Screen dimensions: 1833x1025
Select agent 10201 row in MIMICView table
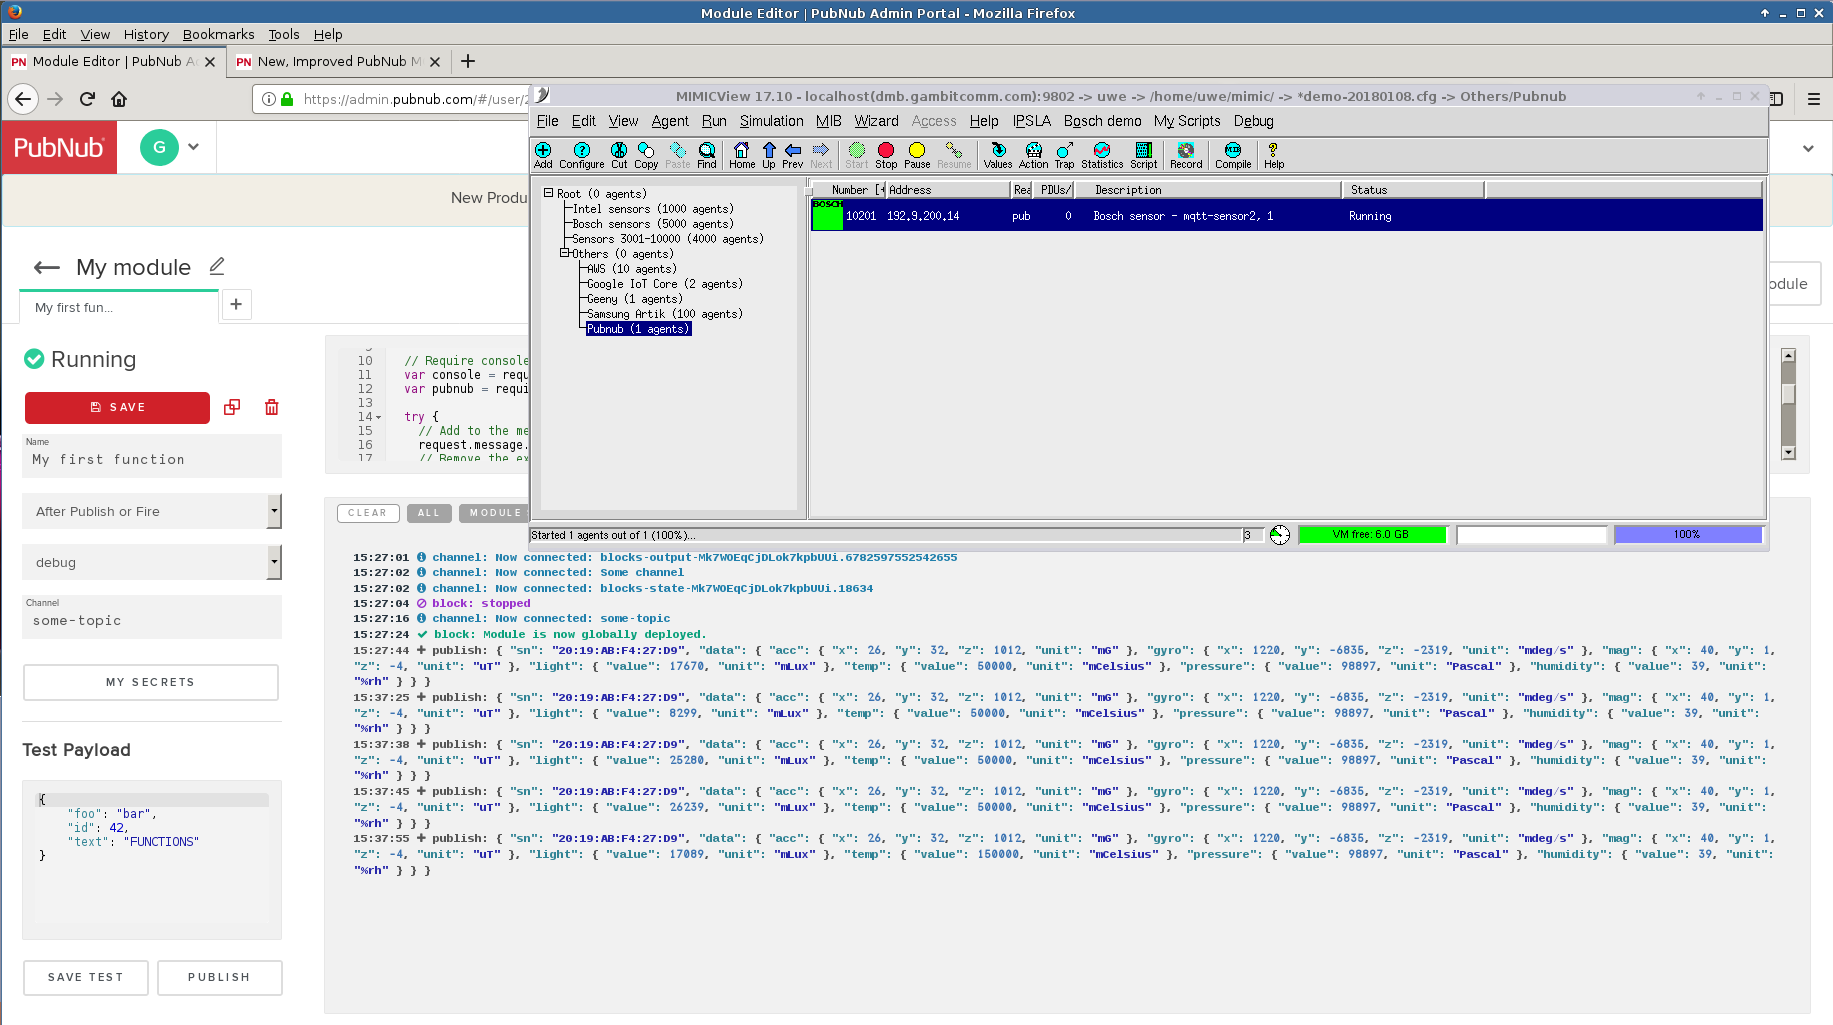coord(1286,216)
